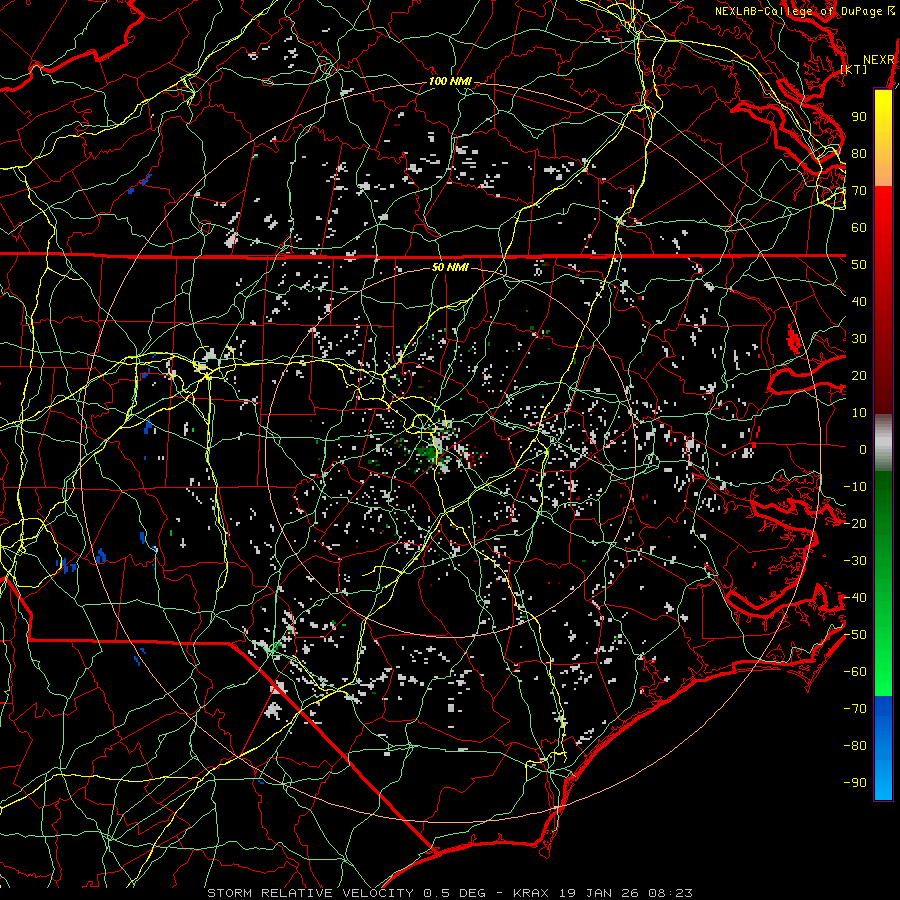Click the STORM RELATIVE VELOCITY title text

[x=310, y=893]
